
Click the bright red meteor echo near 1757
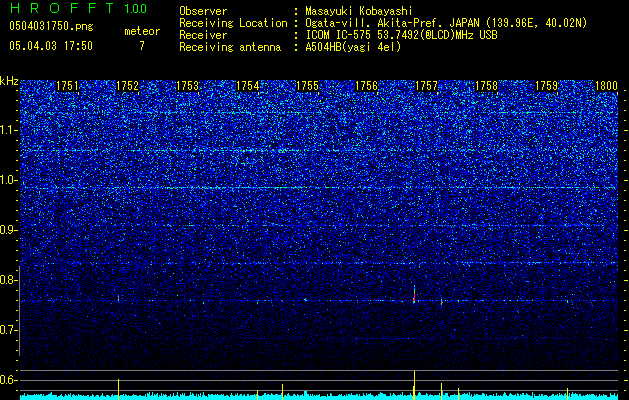pos(414,296)
